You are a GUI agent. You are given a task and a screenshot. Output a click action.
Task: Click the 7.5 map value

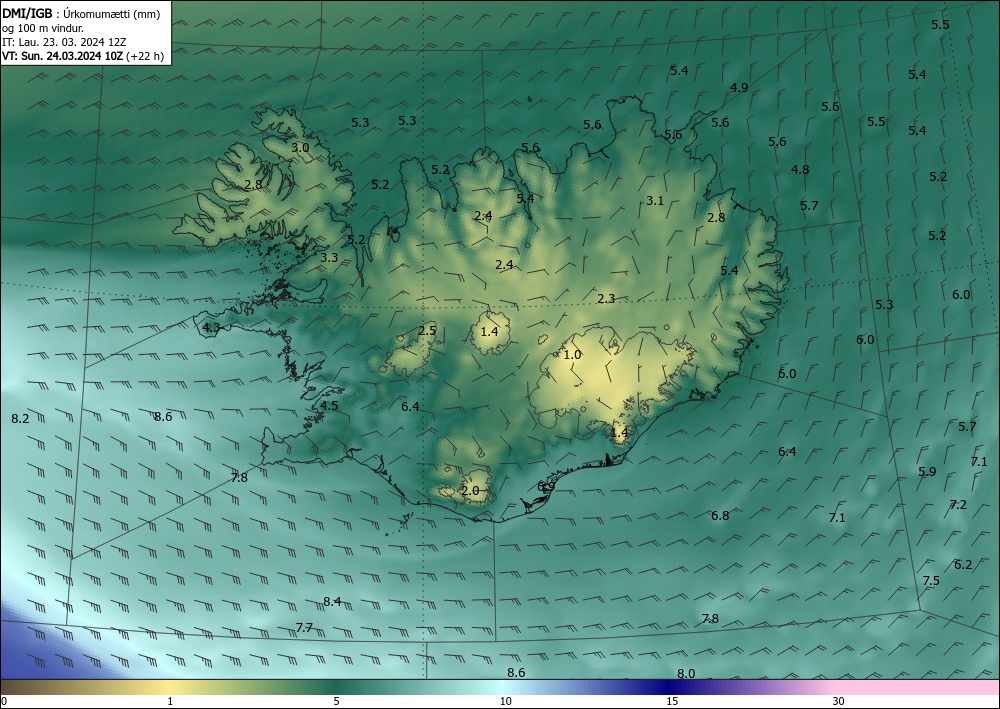(931, 580)
